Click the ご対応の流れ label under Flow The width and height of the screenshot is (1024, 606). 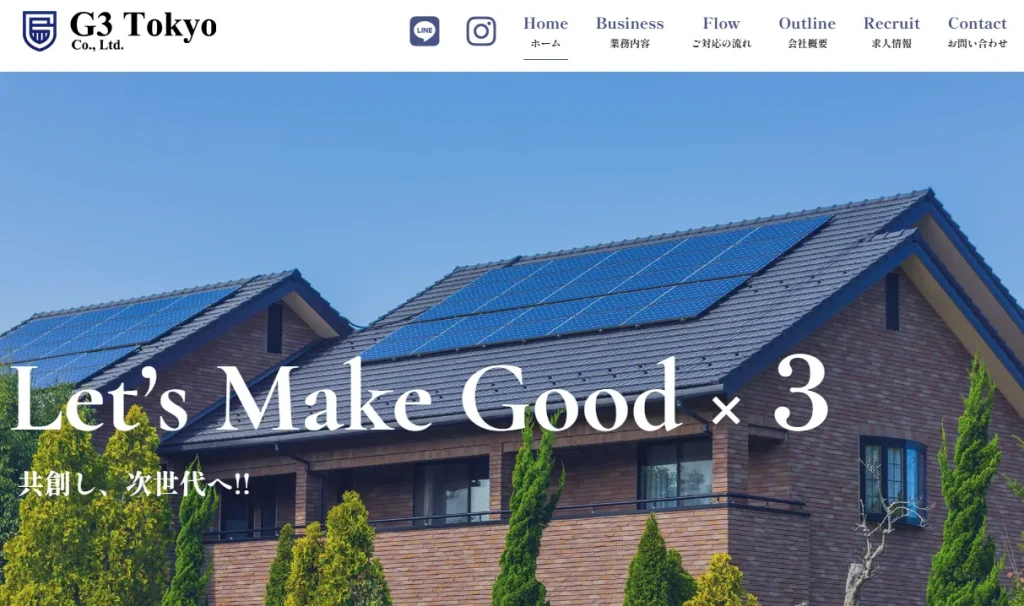(721, 44)
